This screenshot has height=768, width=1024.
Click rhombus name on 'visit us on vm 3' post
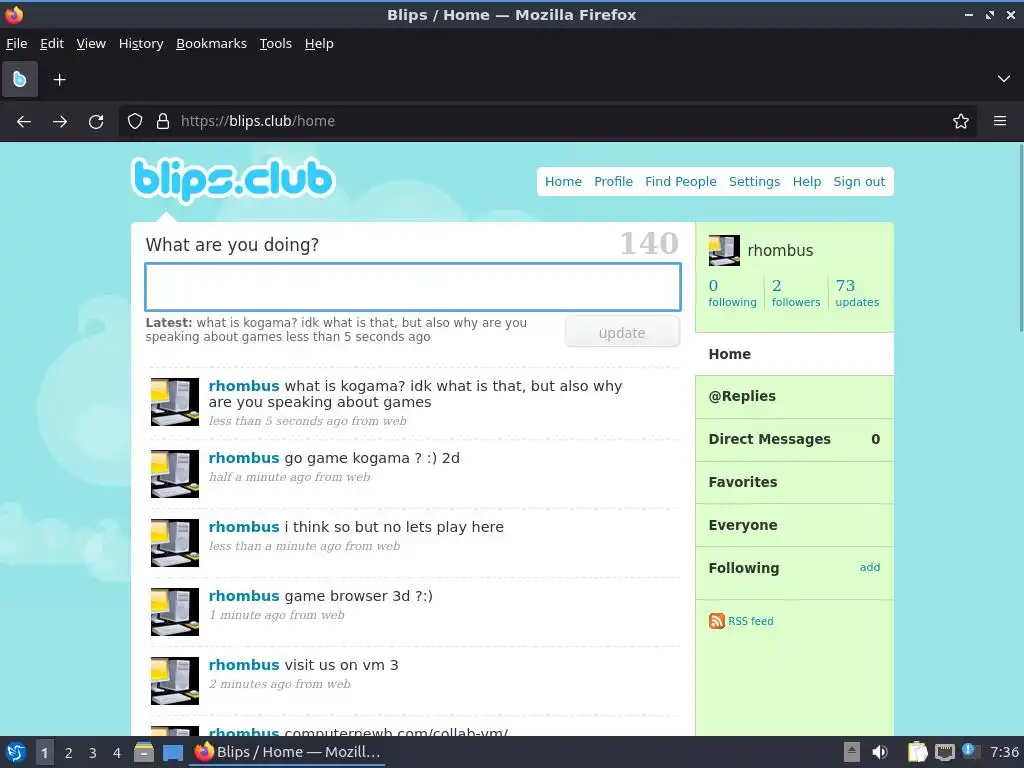pyautogui.click(x=244, y=665)
